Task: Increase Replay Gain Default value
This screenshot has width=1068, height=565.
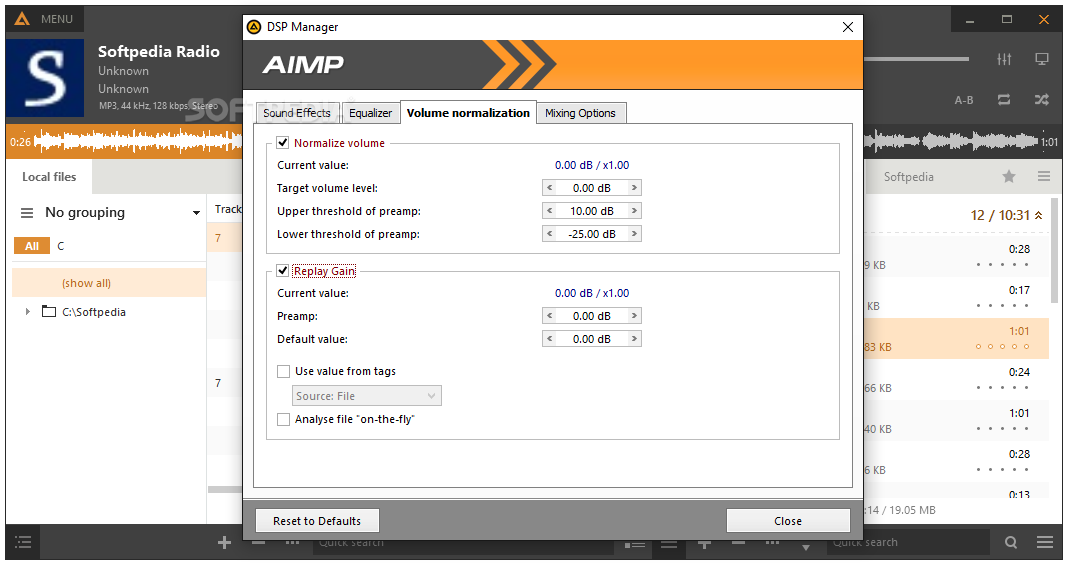Action: (634, 339)
